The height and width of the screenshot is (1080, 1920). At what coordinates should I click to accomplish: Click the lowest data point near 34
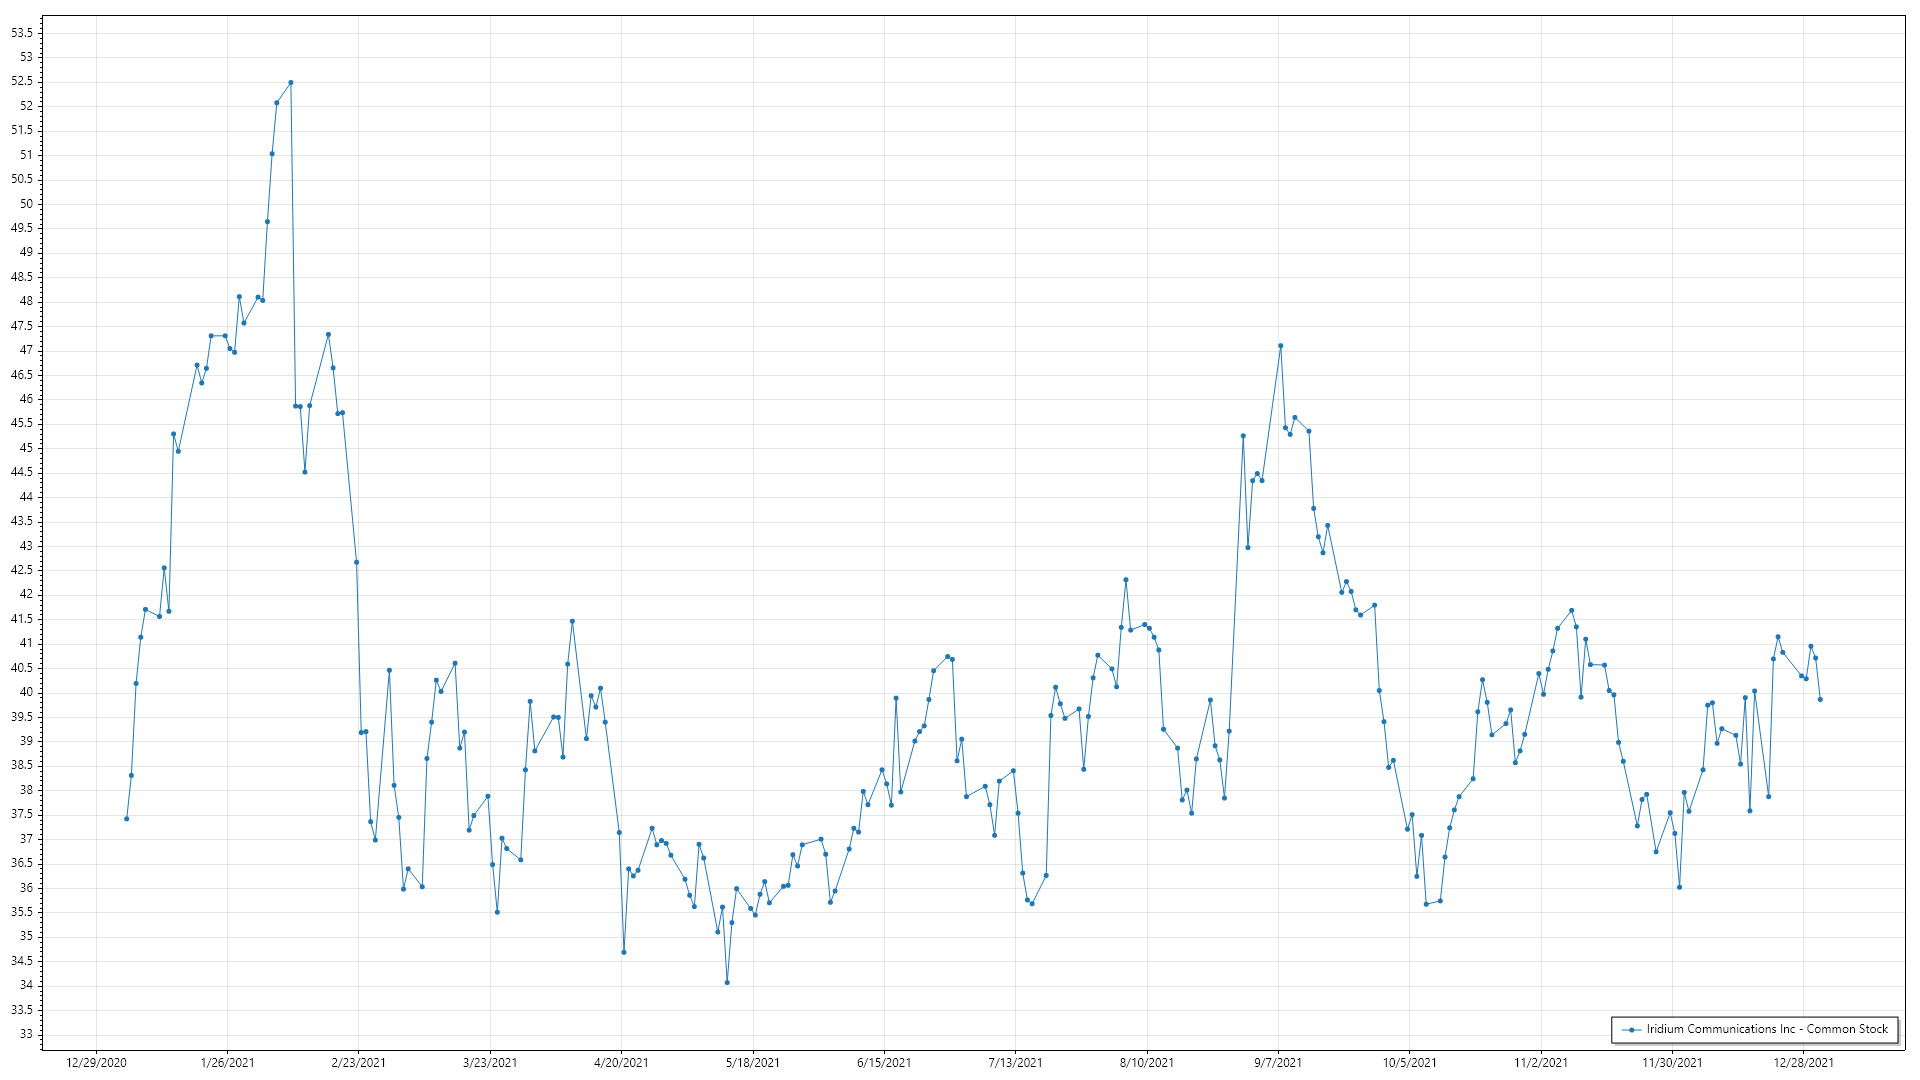click(x=727, y=982)
